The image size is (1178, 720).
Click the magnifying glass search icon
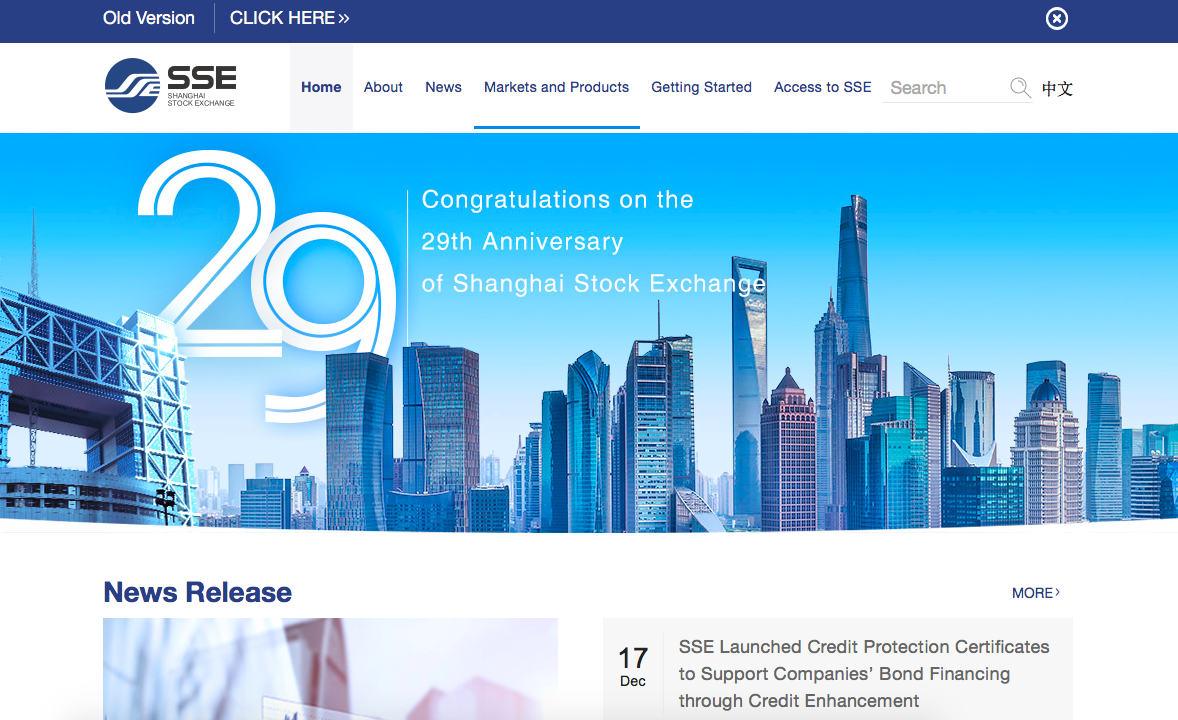(x=1019, y=88)
